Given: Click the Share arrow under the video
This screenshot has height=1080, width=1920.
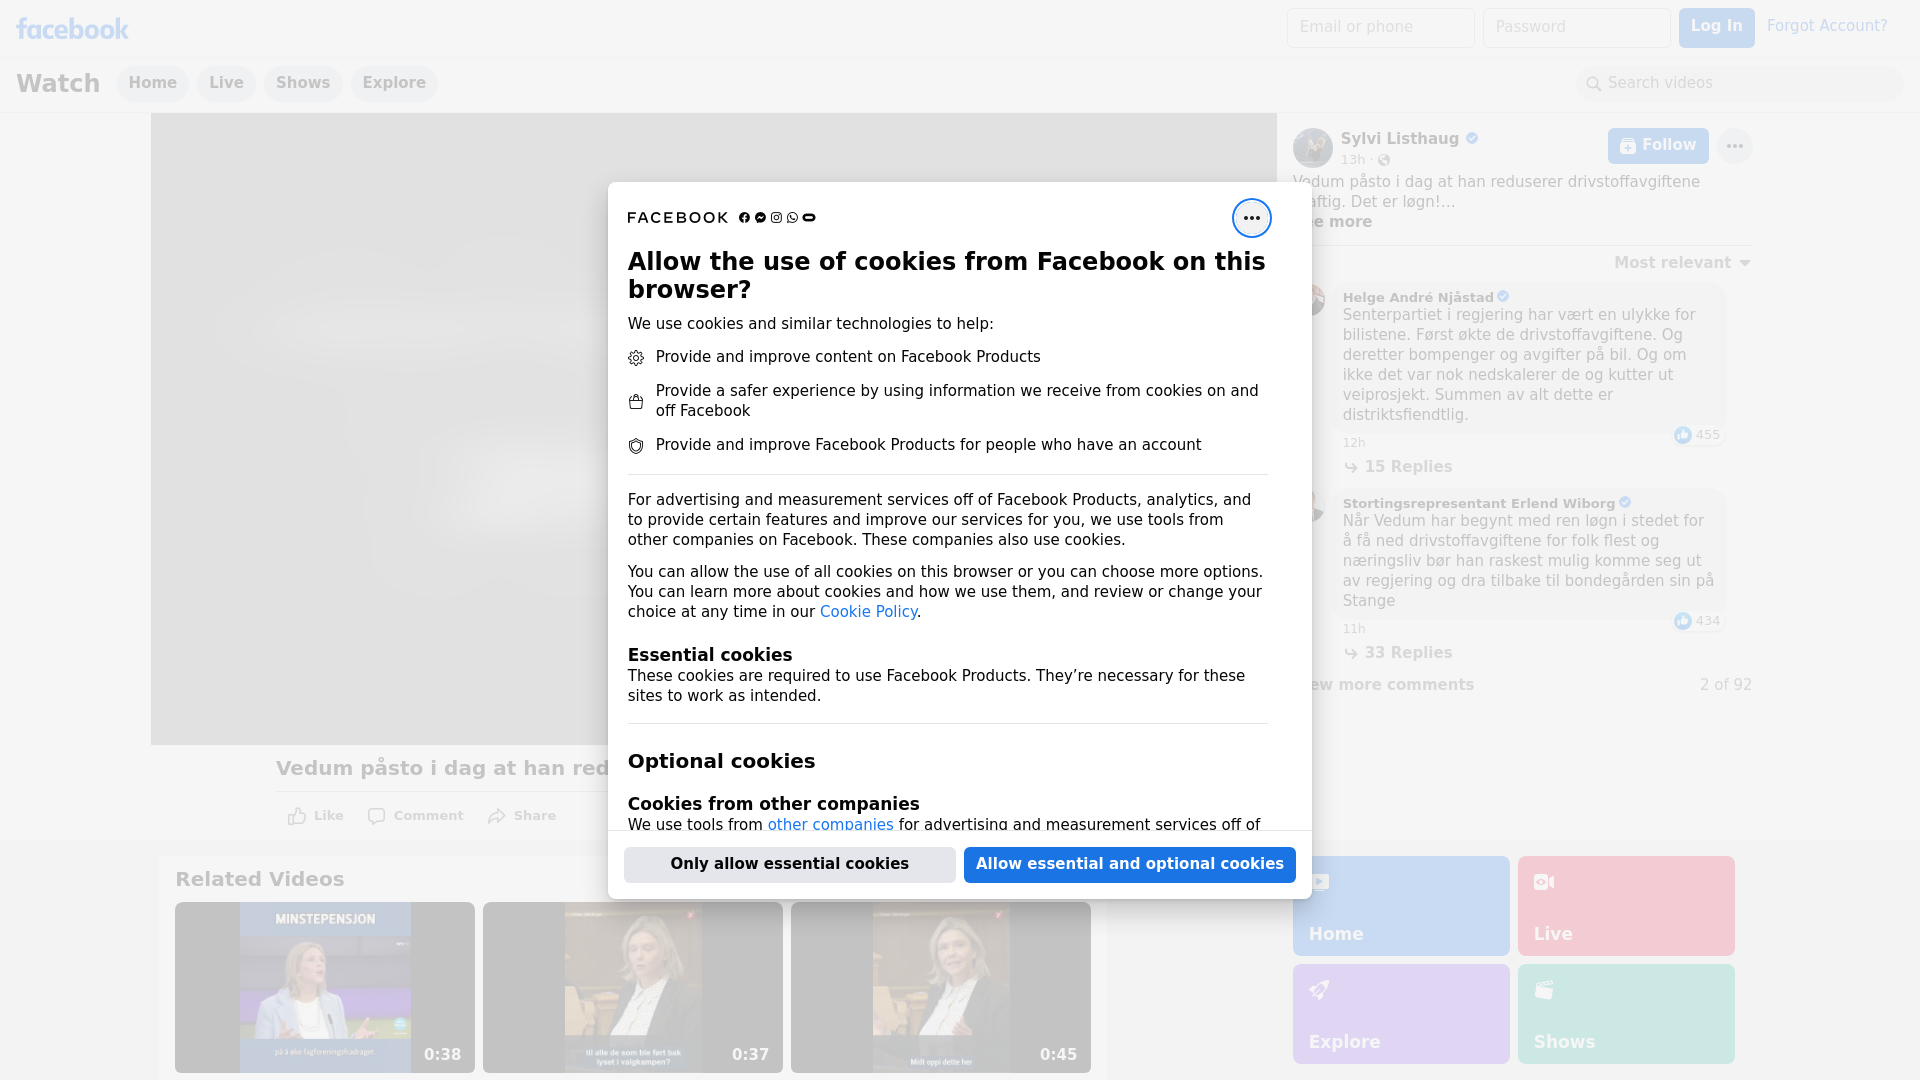Looking at the screenshot, I should (x=521, y=816).
